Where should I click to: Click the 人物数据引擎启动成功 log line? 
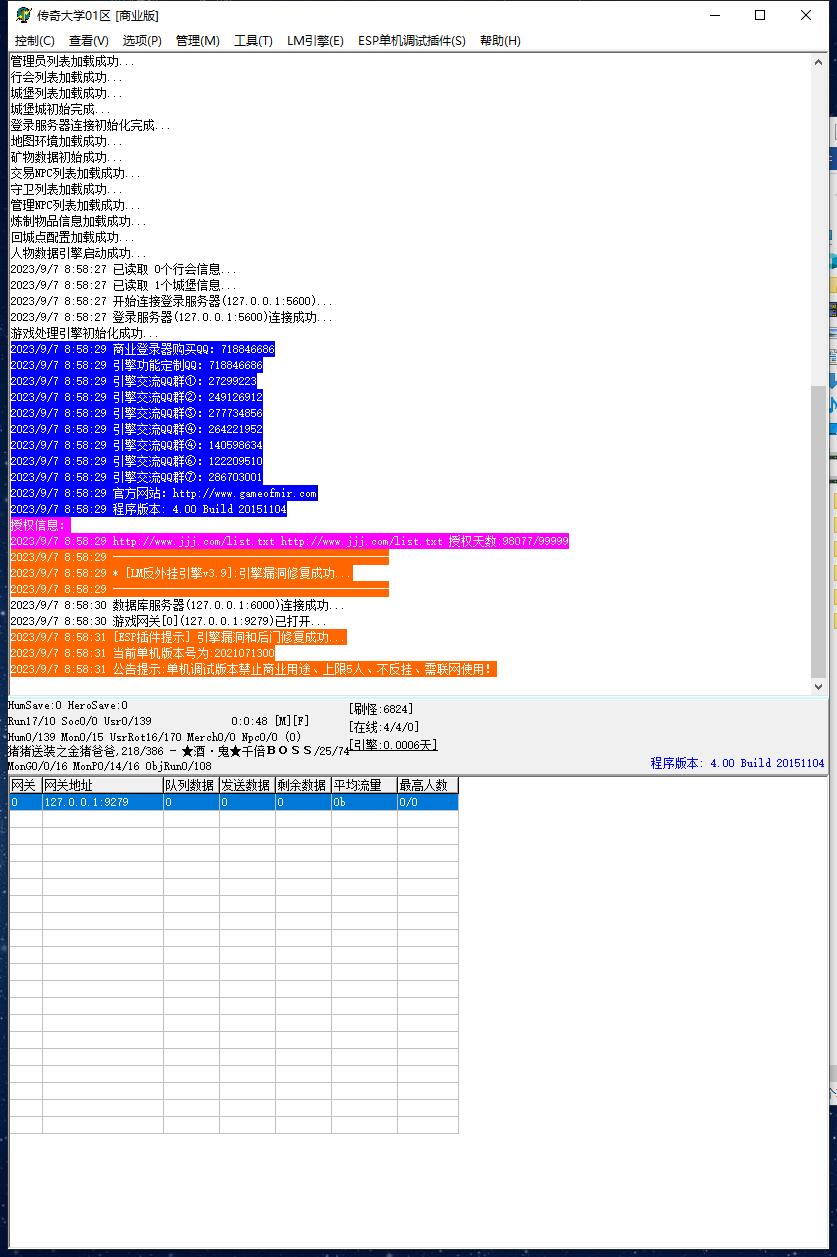(78, 253)
